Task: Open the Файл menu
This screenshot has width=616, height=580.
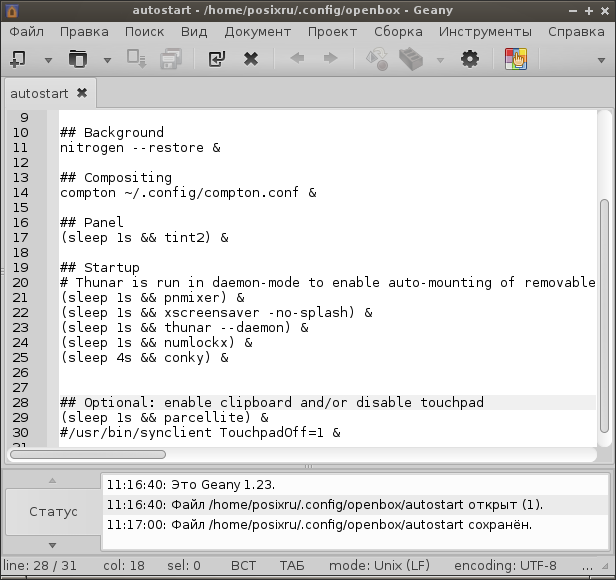Action: [27, 32]
